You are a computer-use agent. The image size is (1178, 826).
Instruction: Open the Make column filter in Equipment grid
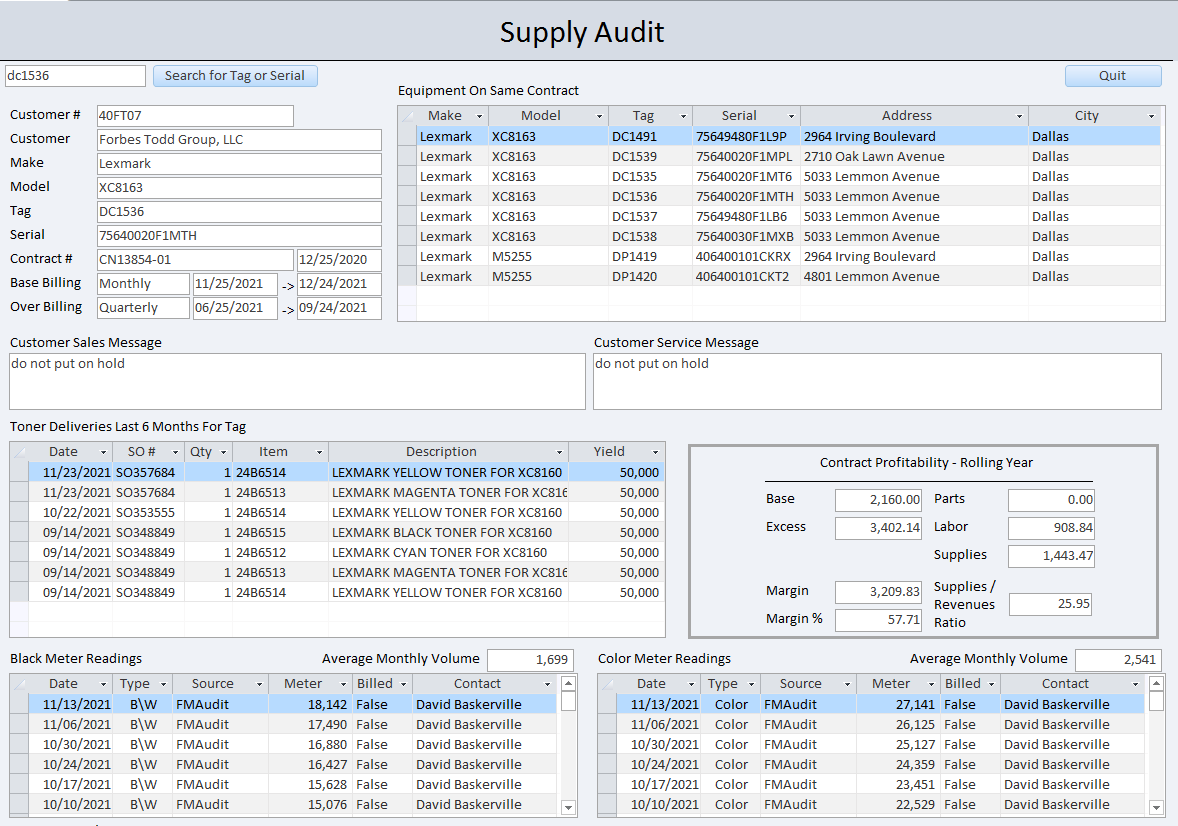pos(478,115)
